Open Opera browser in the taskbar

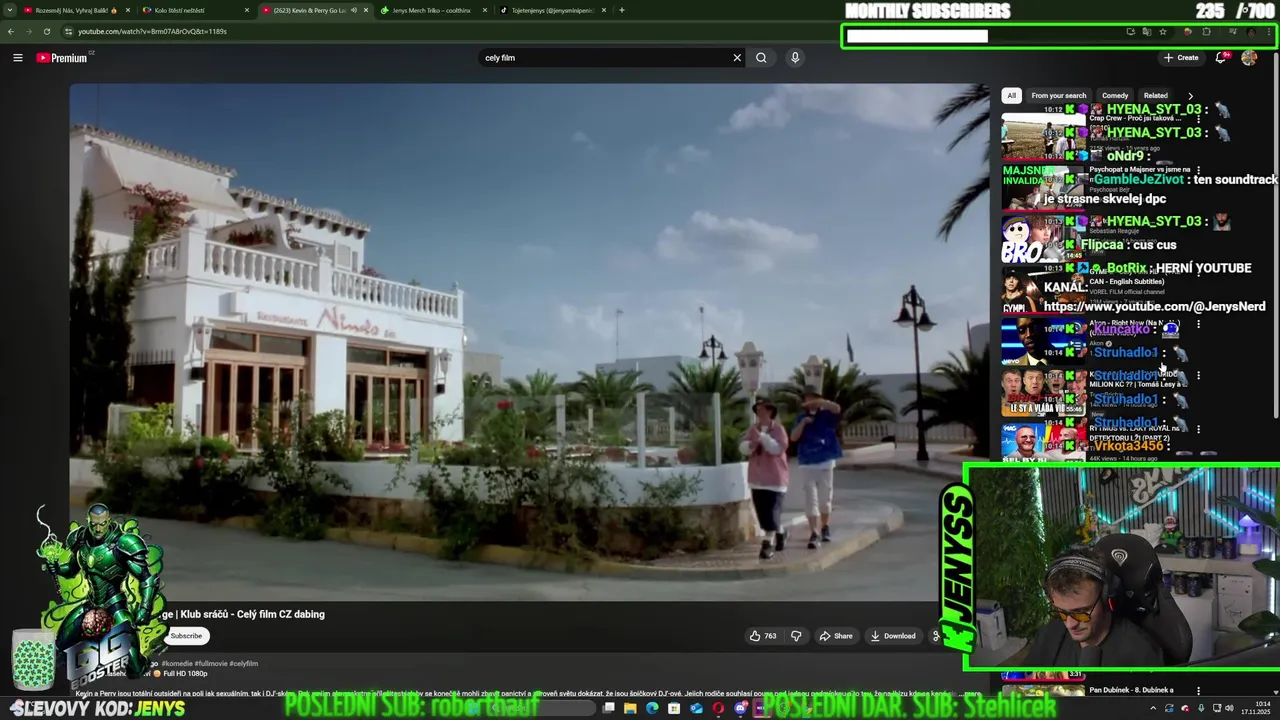[x=718, y=708]
